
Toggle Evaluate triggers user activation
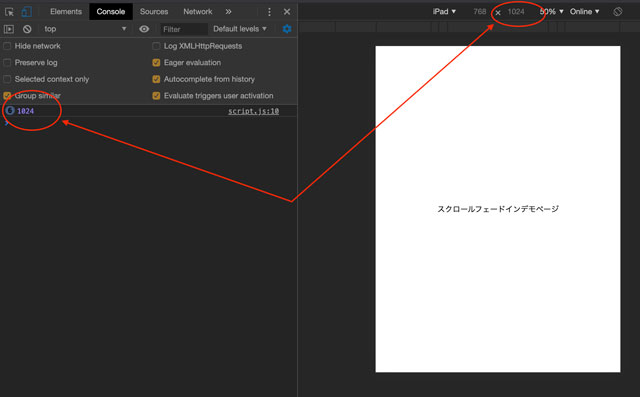click(x=156, y=96)
